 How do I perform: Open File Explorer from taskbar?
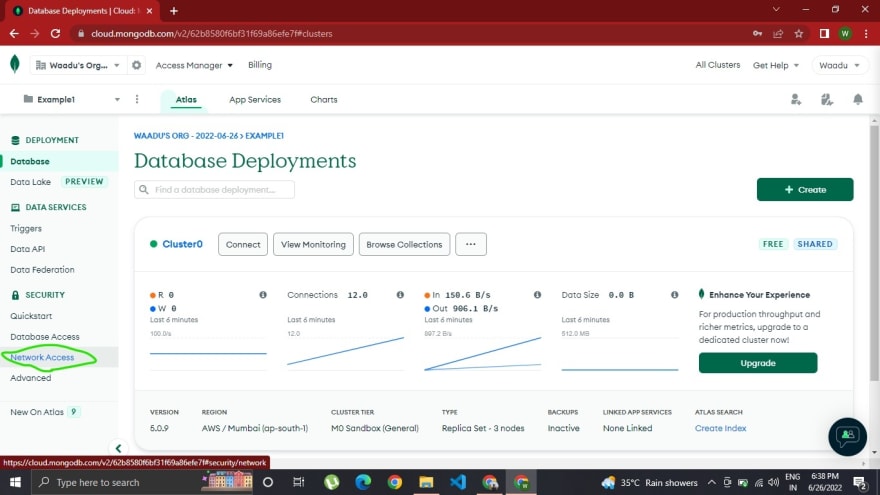coord(426,482)
